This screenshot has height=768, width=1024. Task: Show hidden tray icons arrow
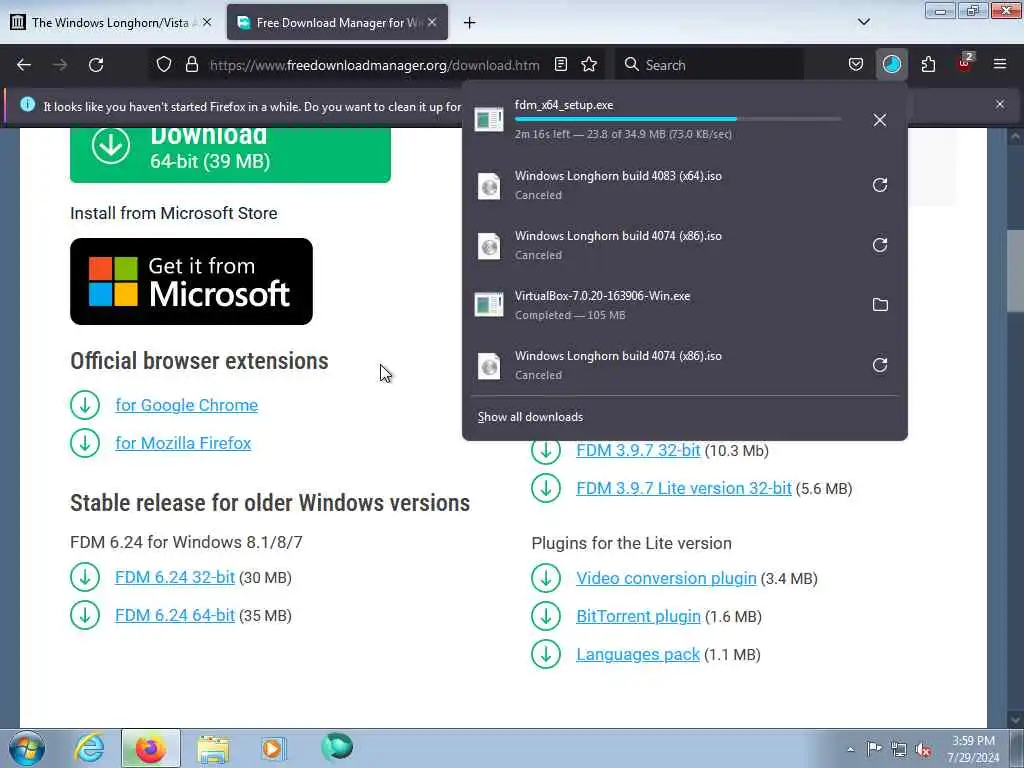pos(850,749)
